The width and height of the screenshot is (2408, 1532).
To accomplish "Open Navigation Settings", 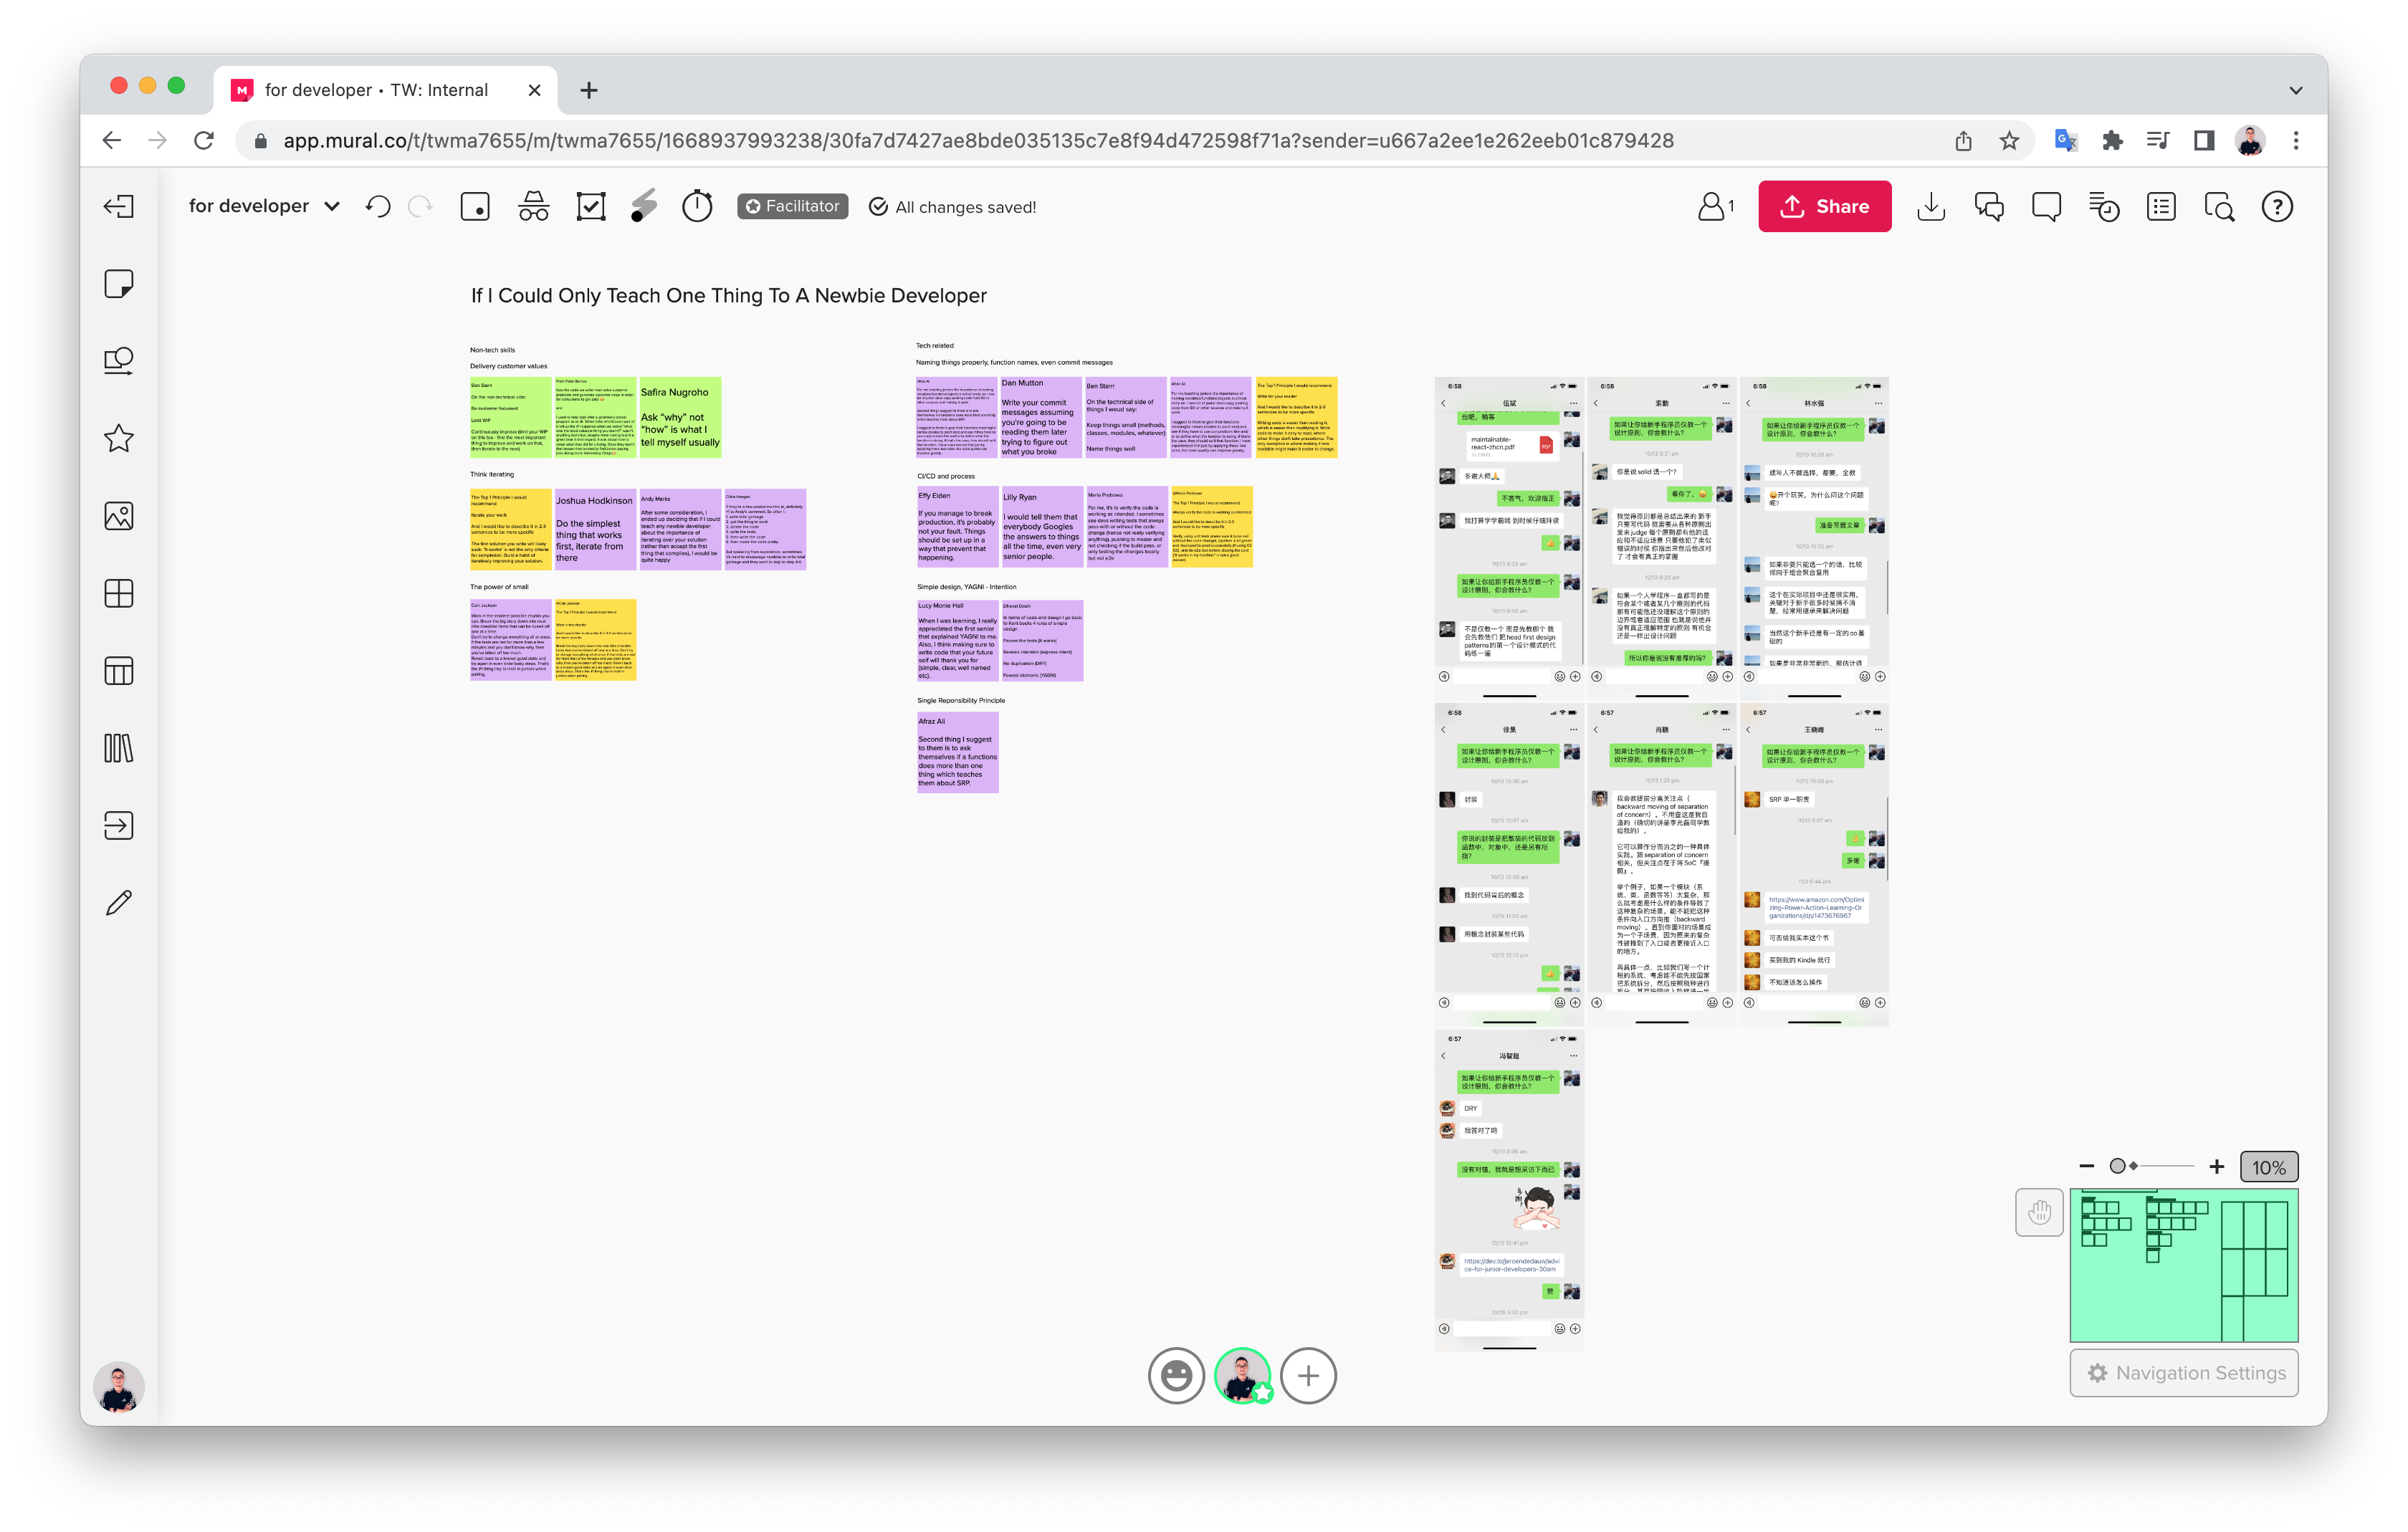I will pyautogui.click(x=2184, y=1373).
